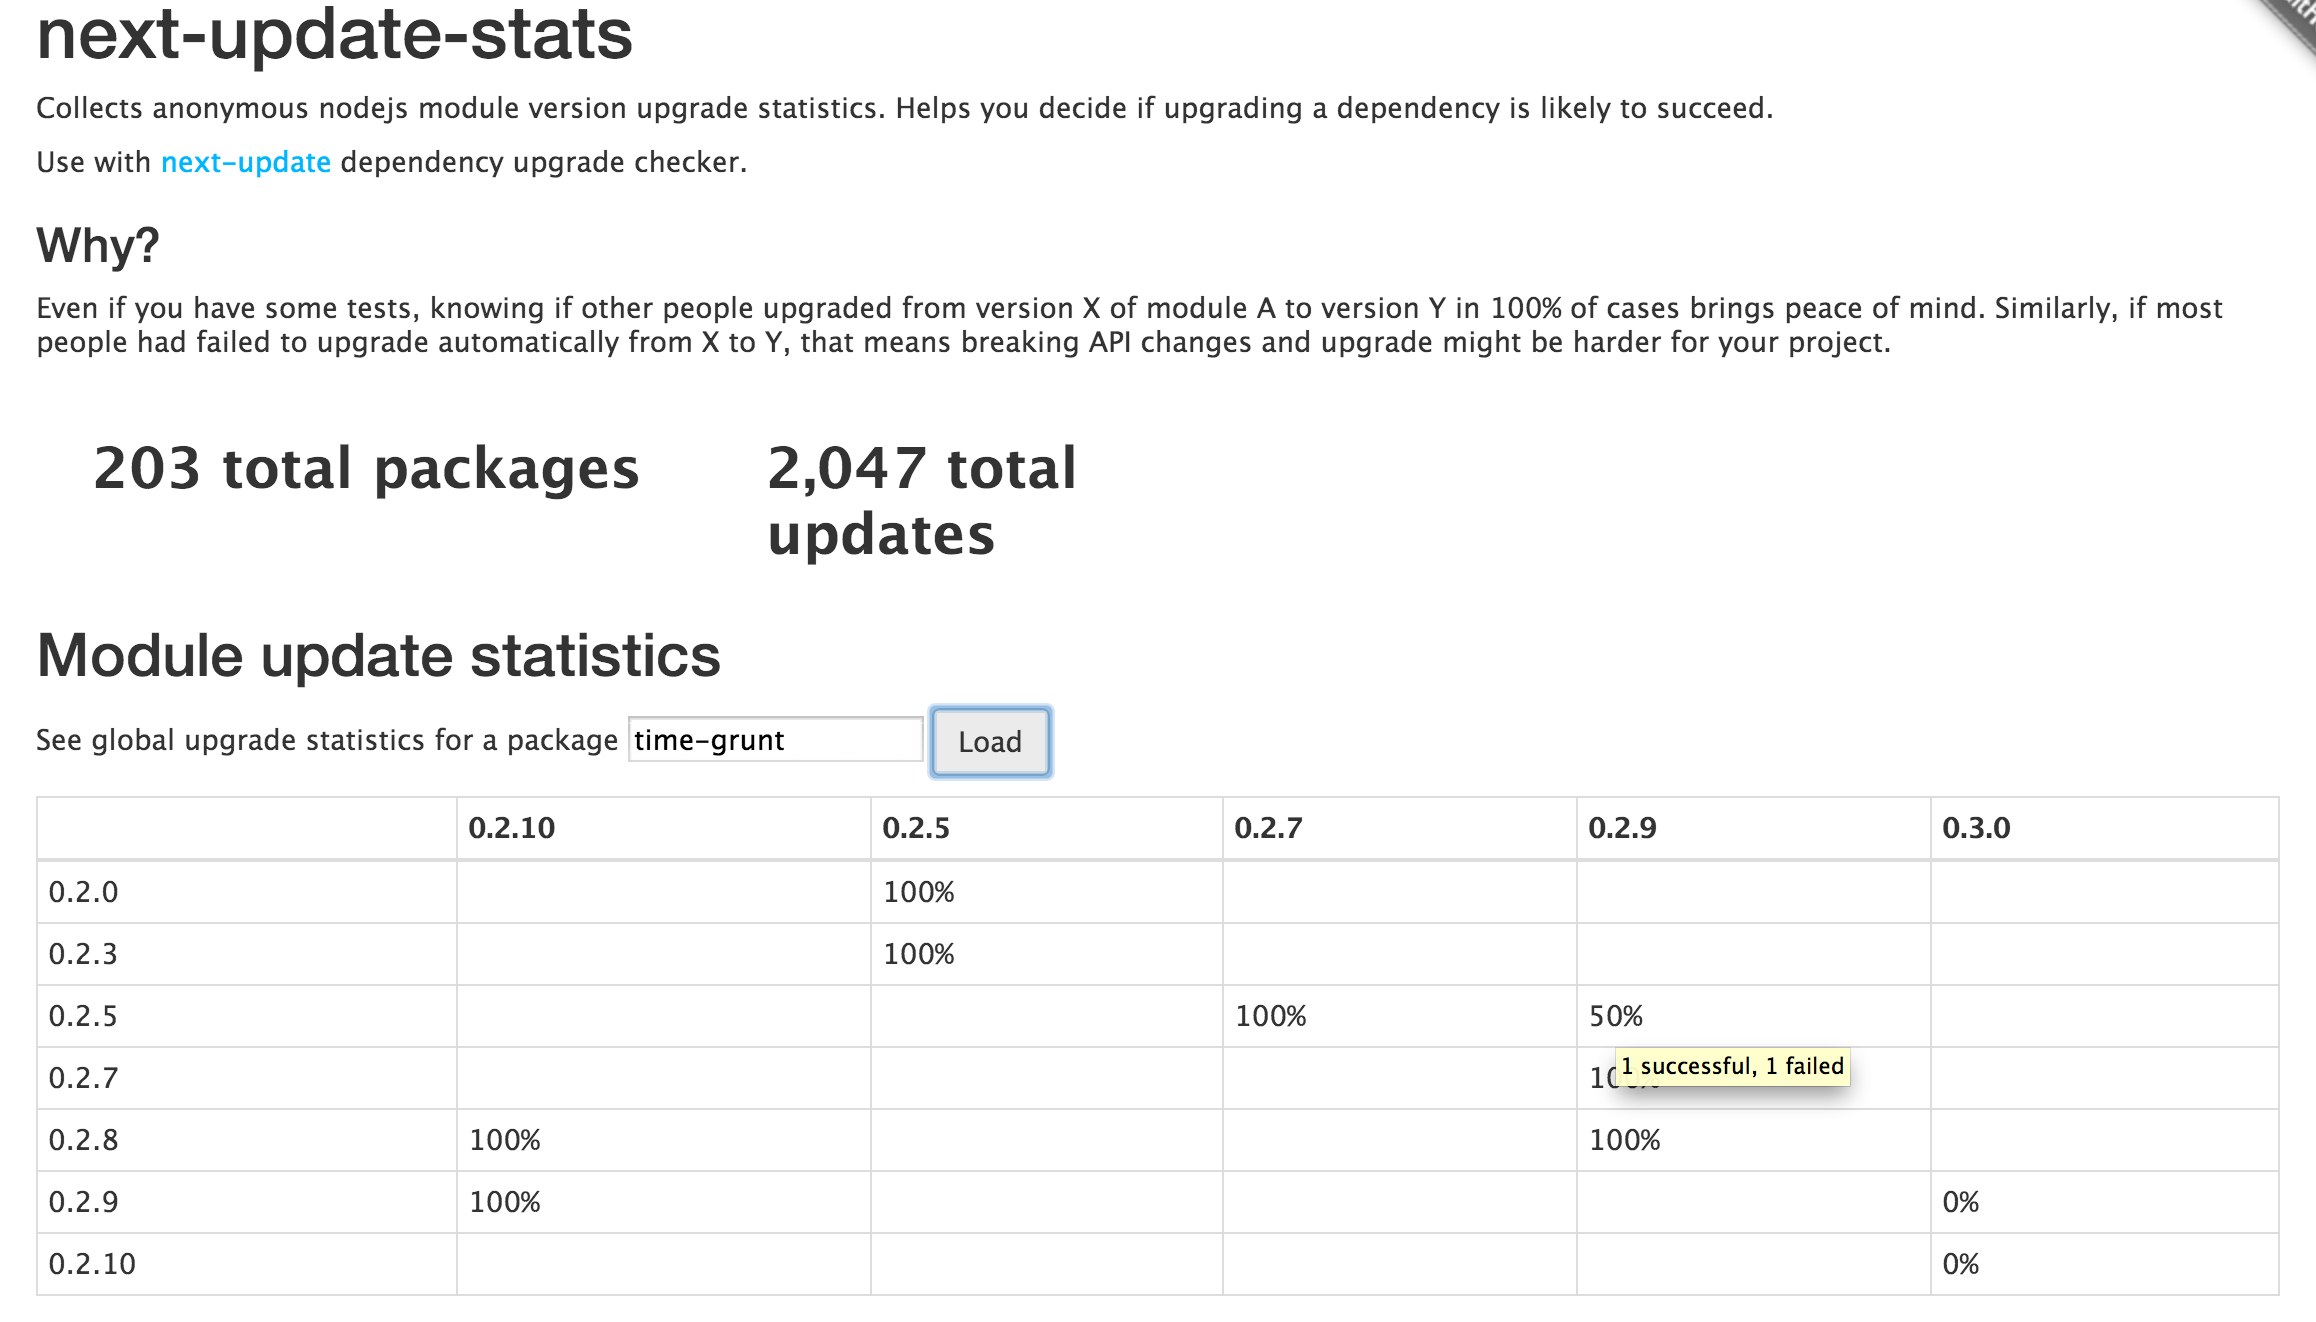The height and width of the screenshot is (1322, 2316).
Task: Click 100% cell for 0.2.3 to 0.2.5
Action: pyautogui.click(x=918, y=954)
